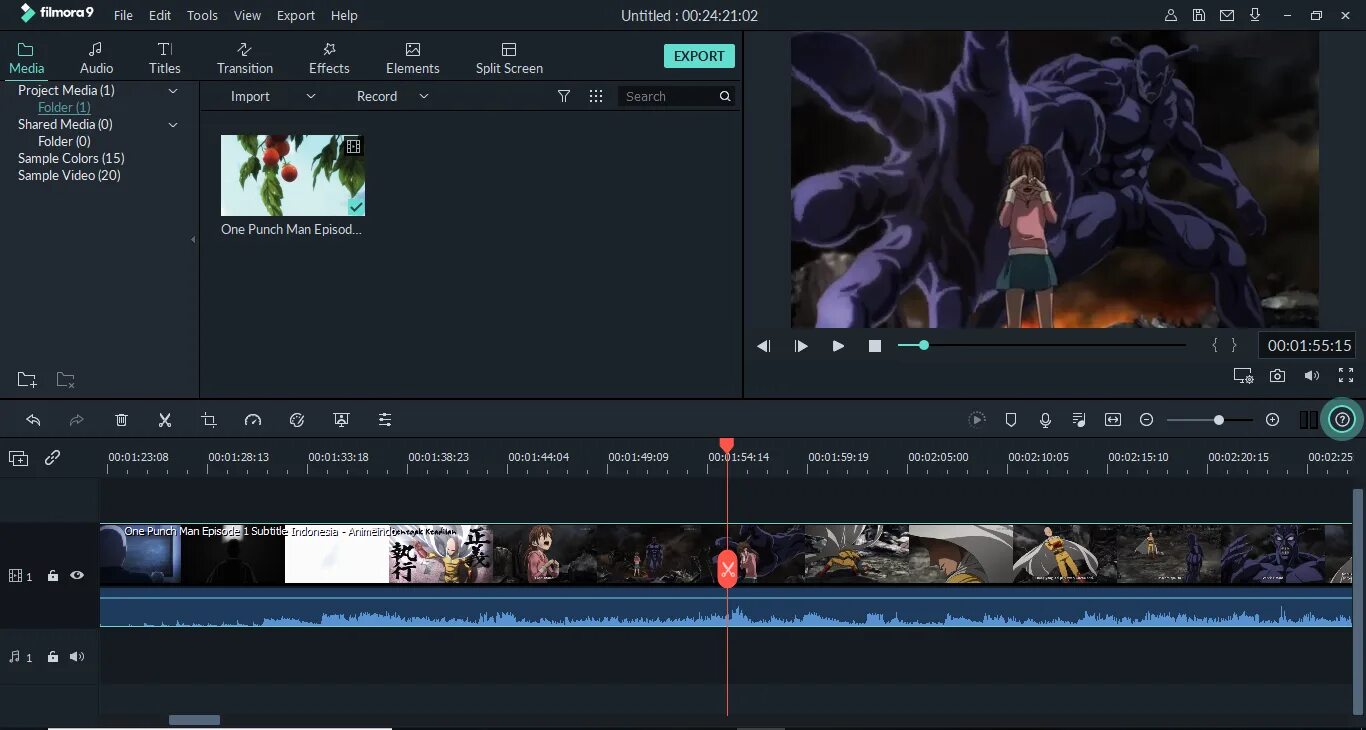1366x730 pixels.
Task: Zoom out the timeline with minus icon
Action: 1147,420
